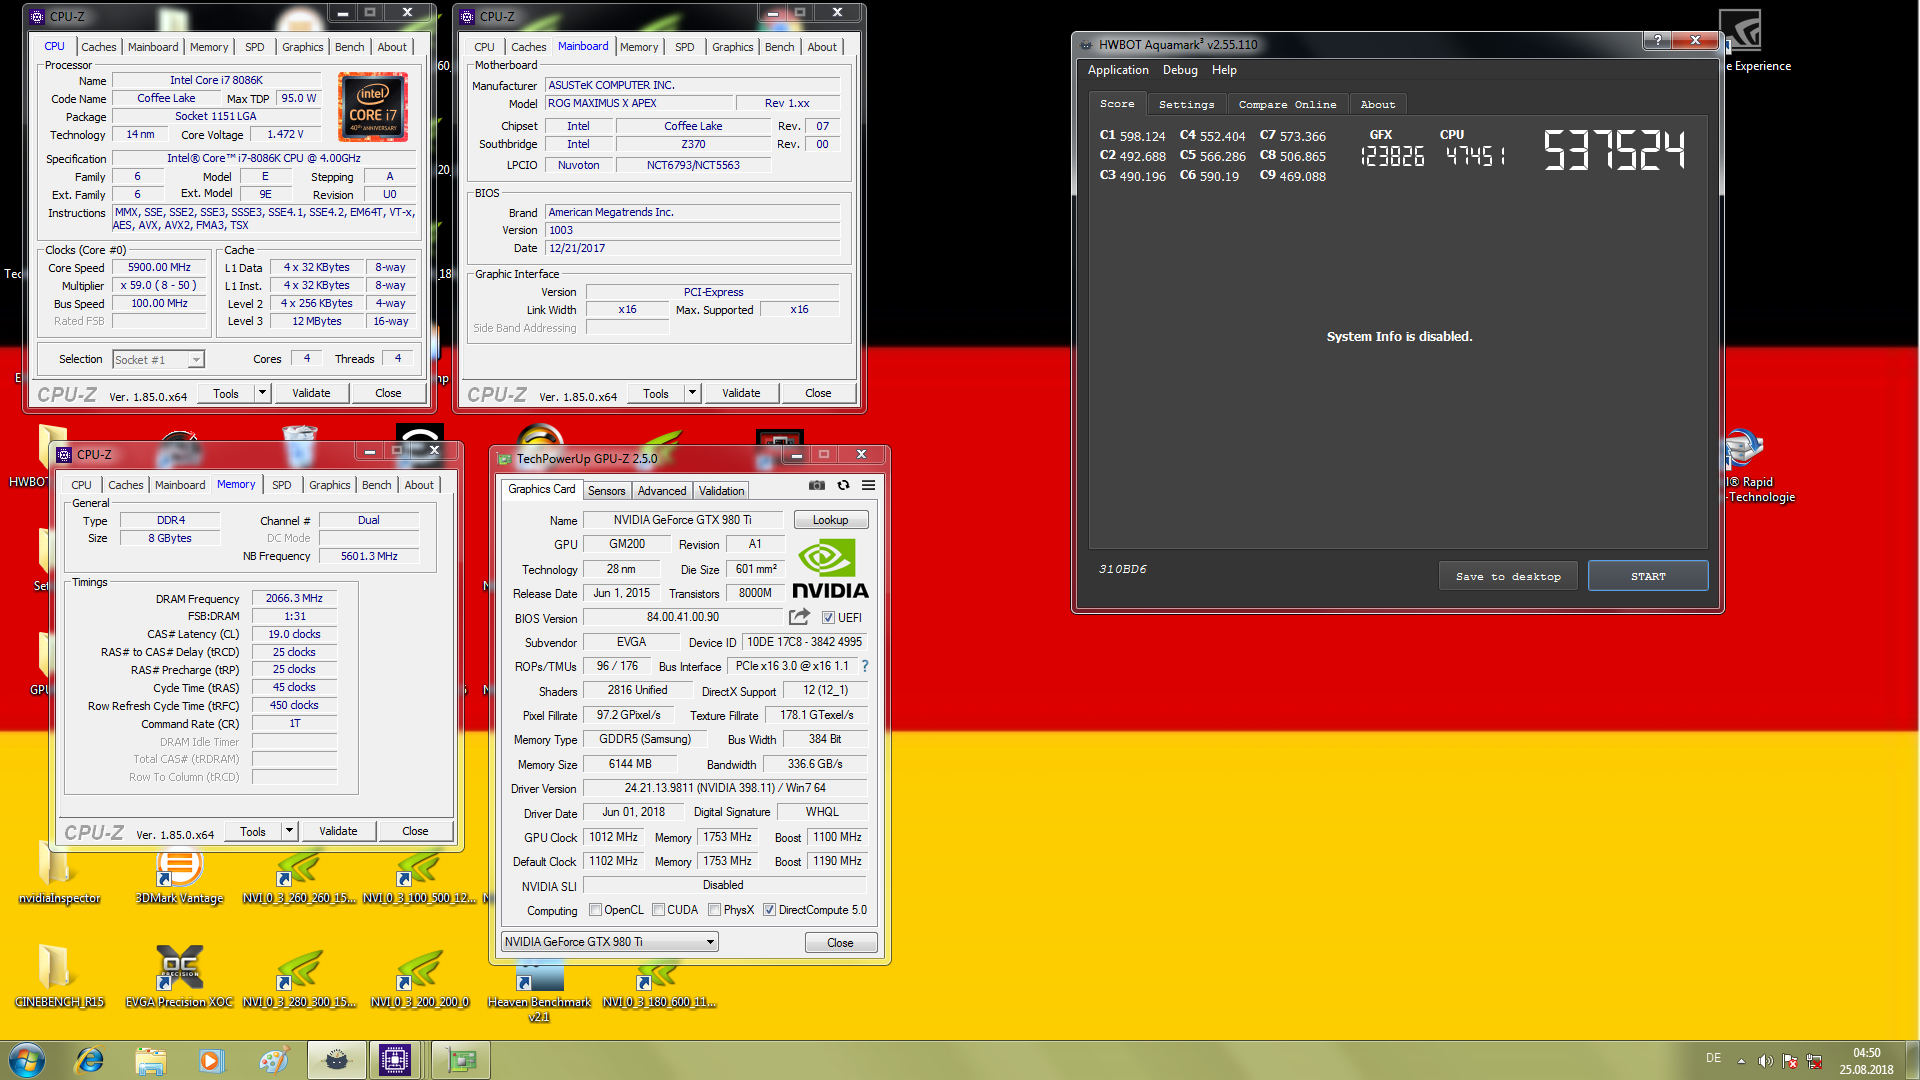The height and width of the screenshot is (1080, 1920).
Task: Click the Intel Core i7 logo badge
Action: pos(373,107)
